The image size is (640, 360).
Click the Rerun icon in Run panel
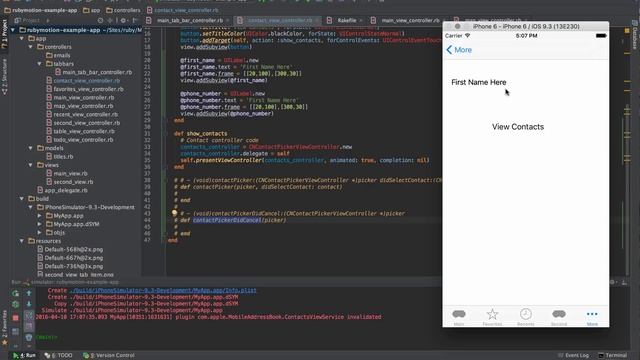coord(16,293)
